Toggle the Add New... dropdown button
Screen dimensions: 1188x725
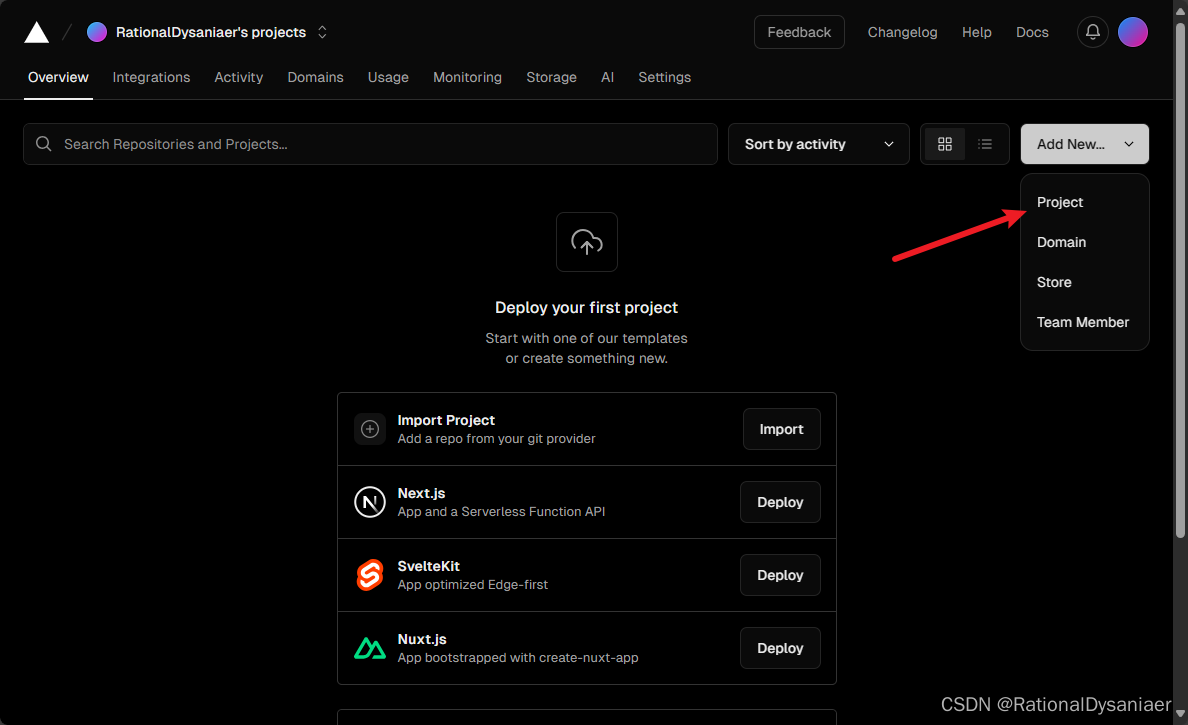[1084, 144]
